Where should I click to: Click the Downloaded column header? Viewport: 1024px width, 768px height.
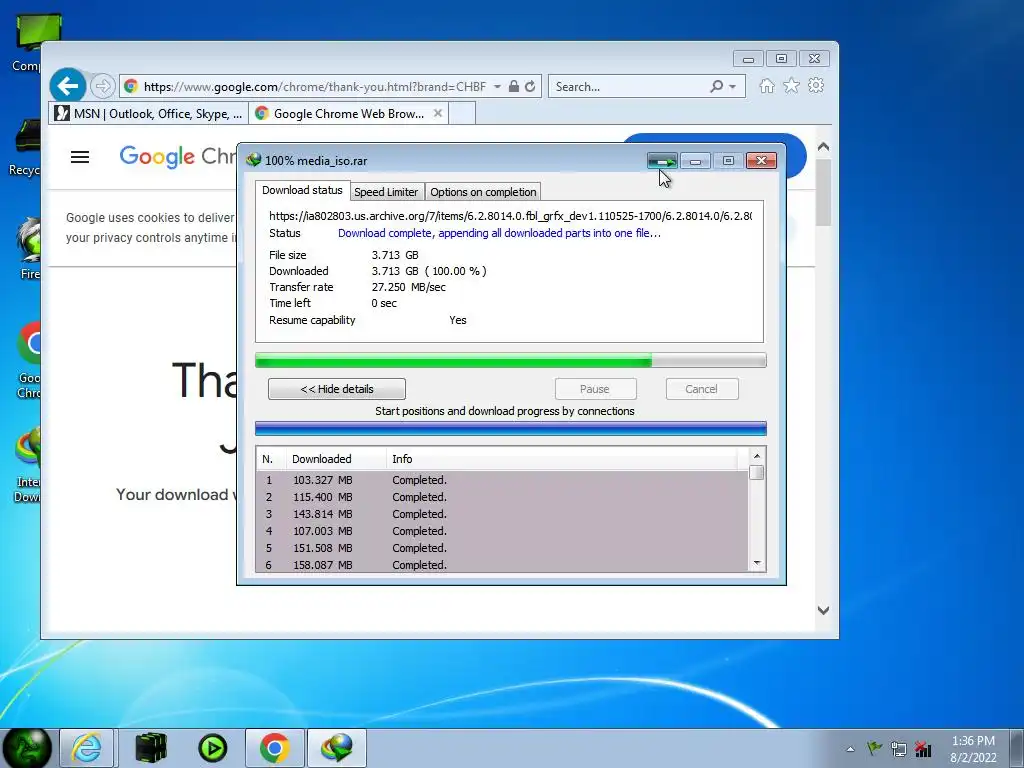click(x=336, y=459)
